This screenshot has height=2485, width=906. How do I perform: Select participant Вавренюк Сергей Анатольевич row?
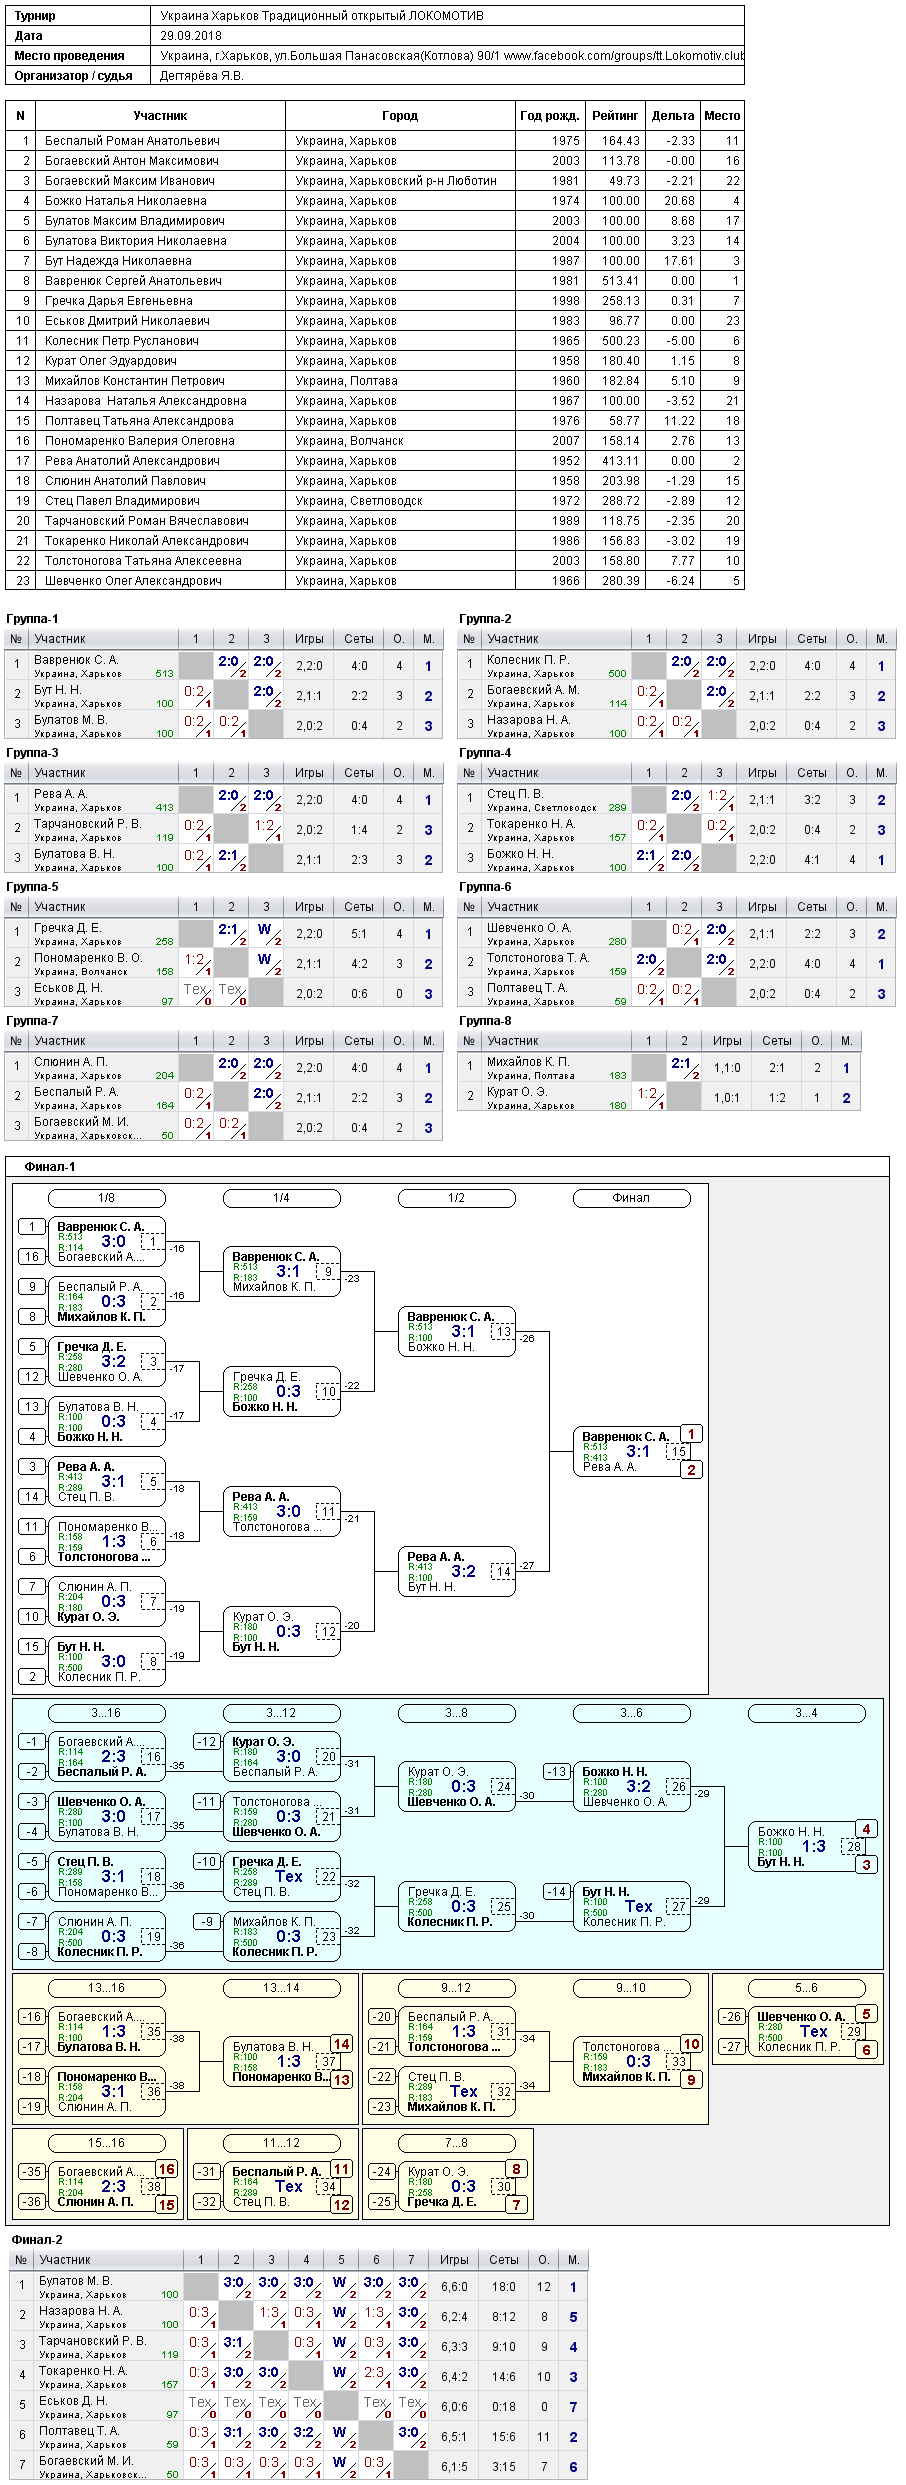coord(375,281)
